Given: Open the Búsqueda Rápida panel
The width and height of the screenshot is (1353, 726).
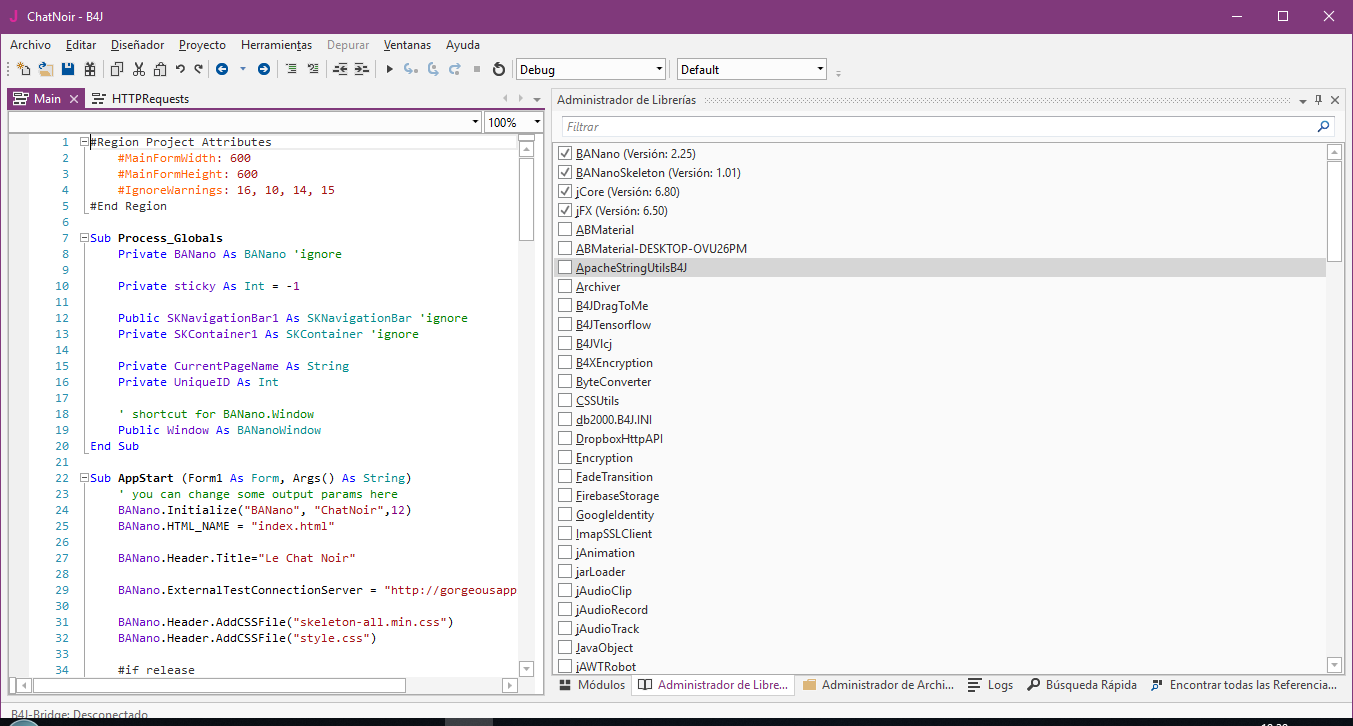Looking at the screenshot, I should pyautogui.click(x=1082, y=685).
